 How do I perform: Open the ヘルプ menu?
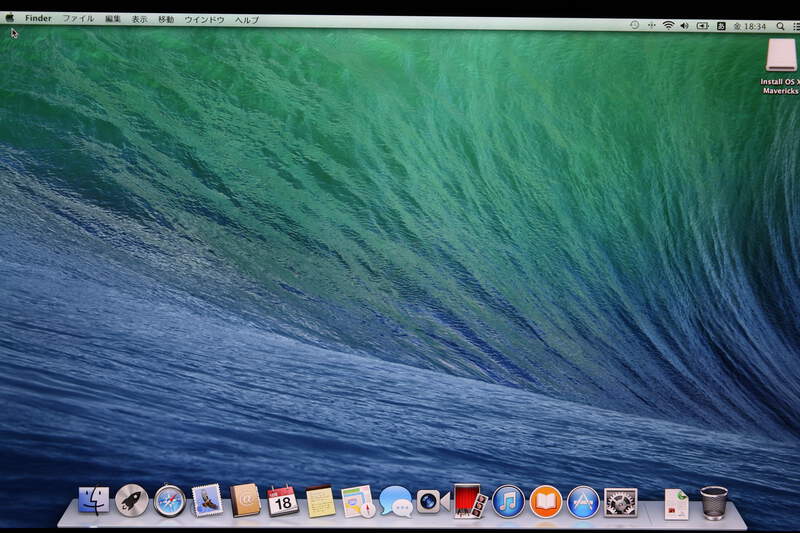pyautogui.click(x=246, y=19)
